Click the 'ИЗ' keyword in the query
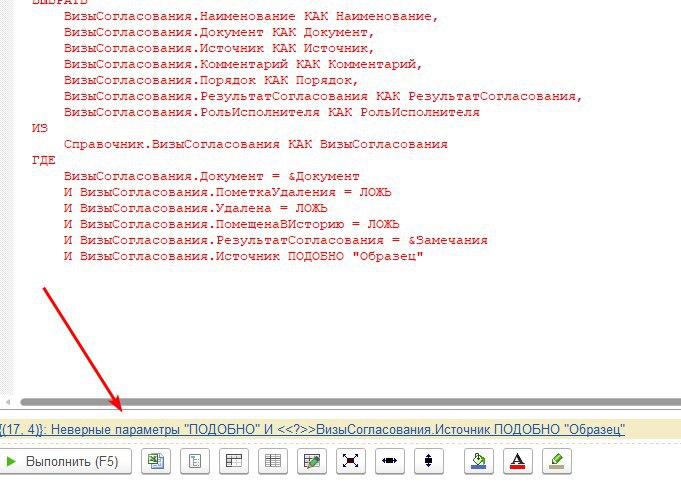 coord(40,128)
